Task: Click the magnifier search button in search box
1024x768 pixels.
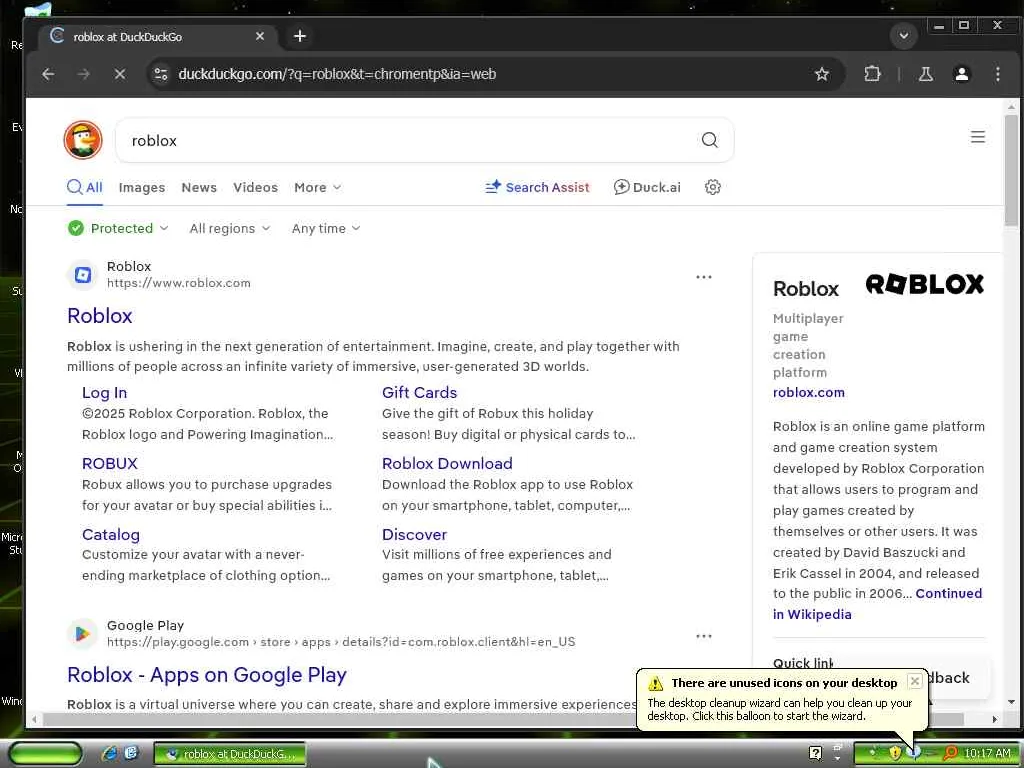Action: (x=709, y=140)
